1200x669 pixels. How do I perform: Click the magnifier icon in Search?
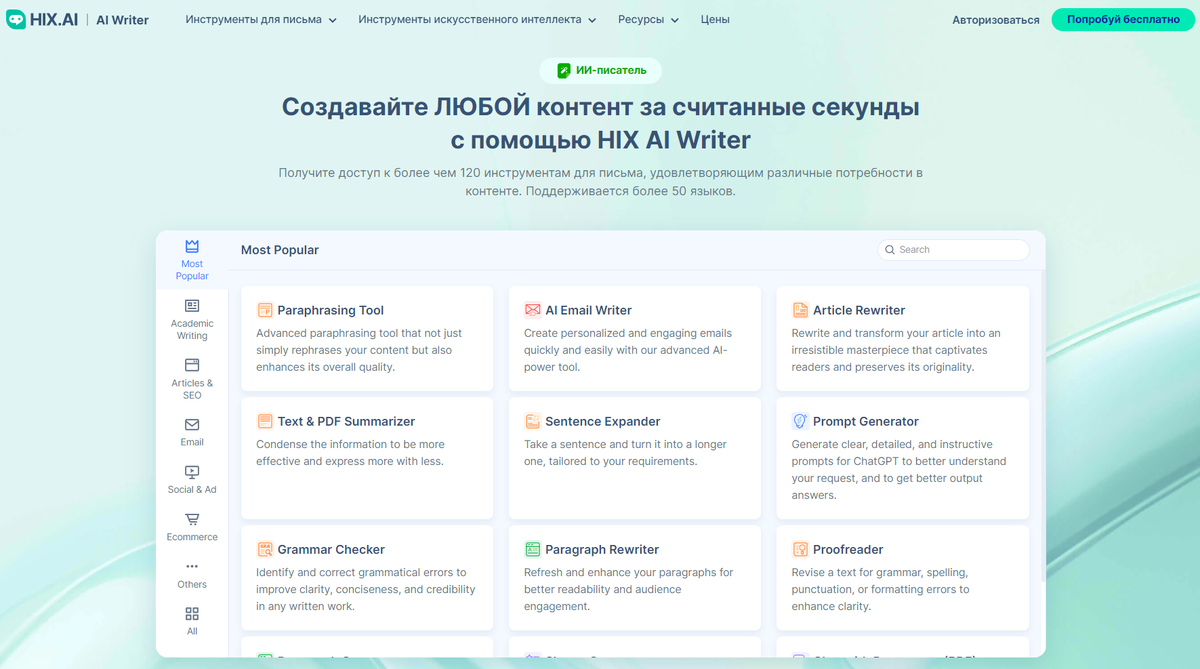(x=890, y=250)
